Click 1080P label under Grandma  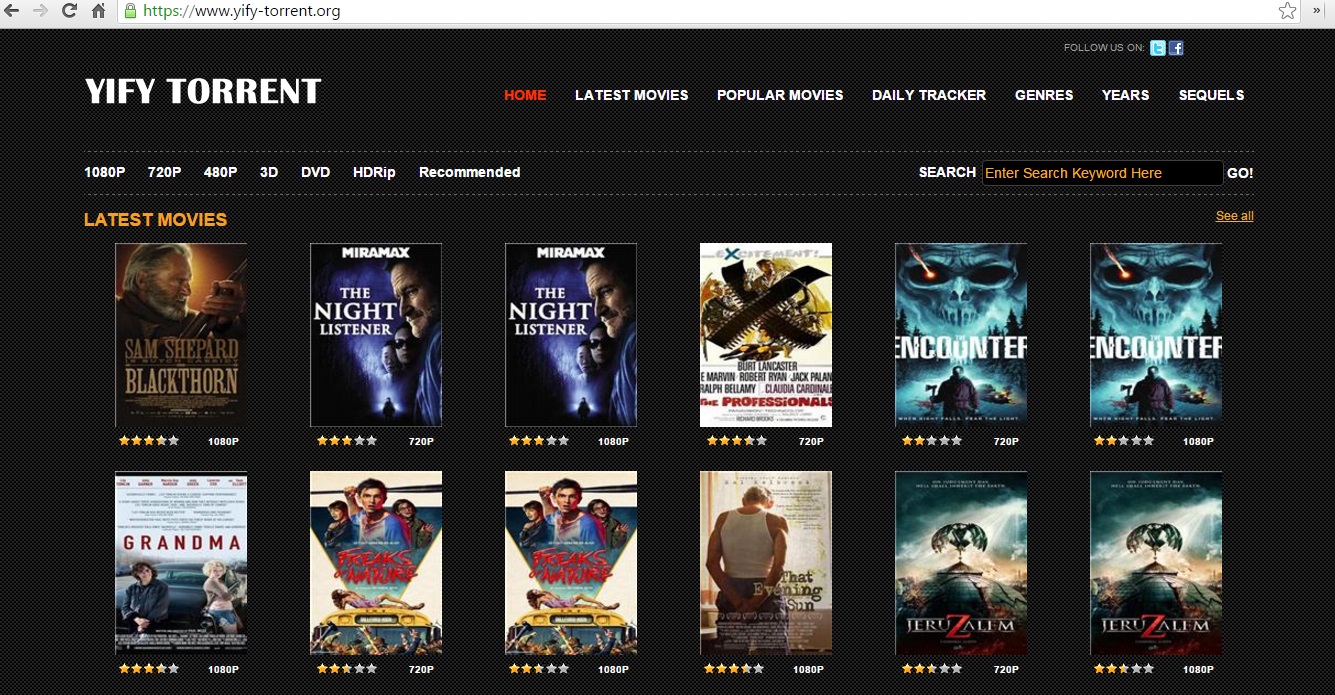pyautogui.click(x=223, y=669)
